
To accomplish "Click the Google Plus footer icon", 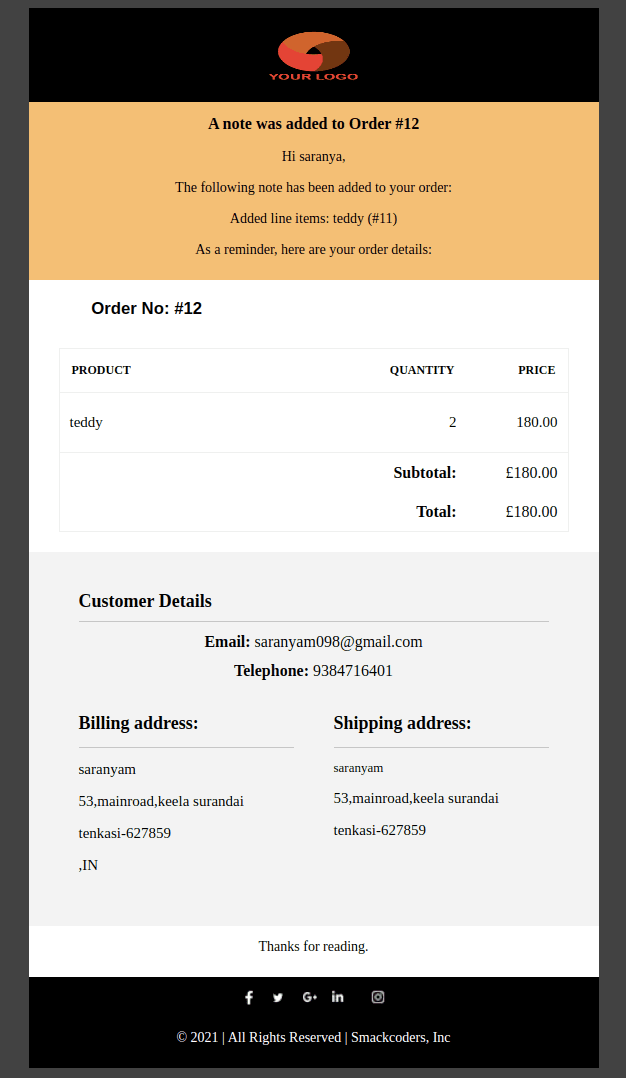I will click(x=309, y=997).
